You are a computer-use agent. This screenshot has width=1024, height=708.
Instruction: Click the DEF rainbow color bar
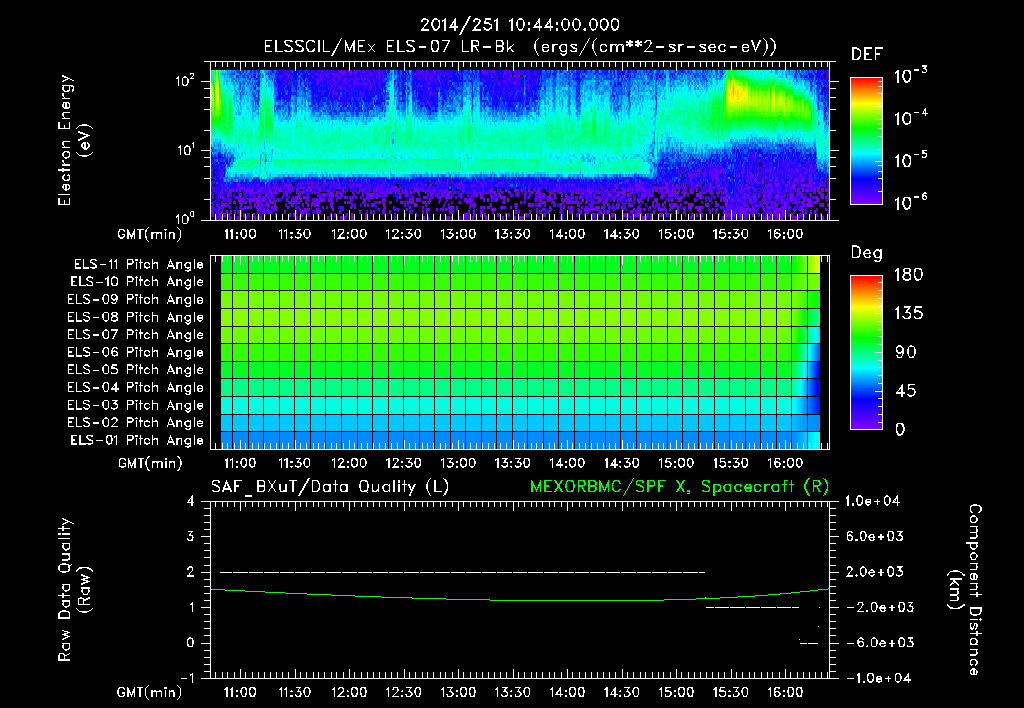[866, 140]
